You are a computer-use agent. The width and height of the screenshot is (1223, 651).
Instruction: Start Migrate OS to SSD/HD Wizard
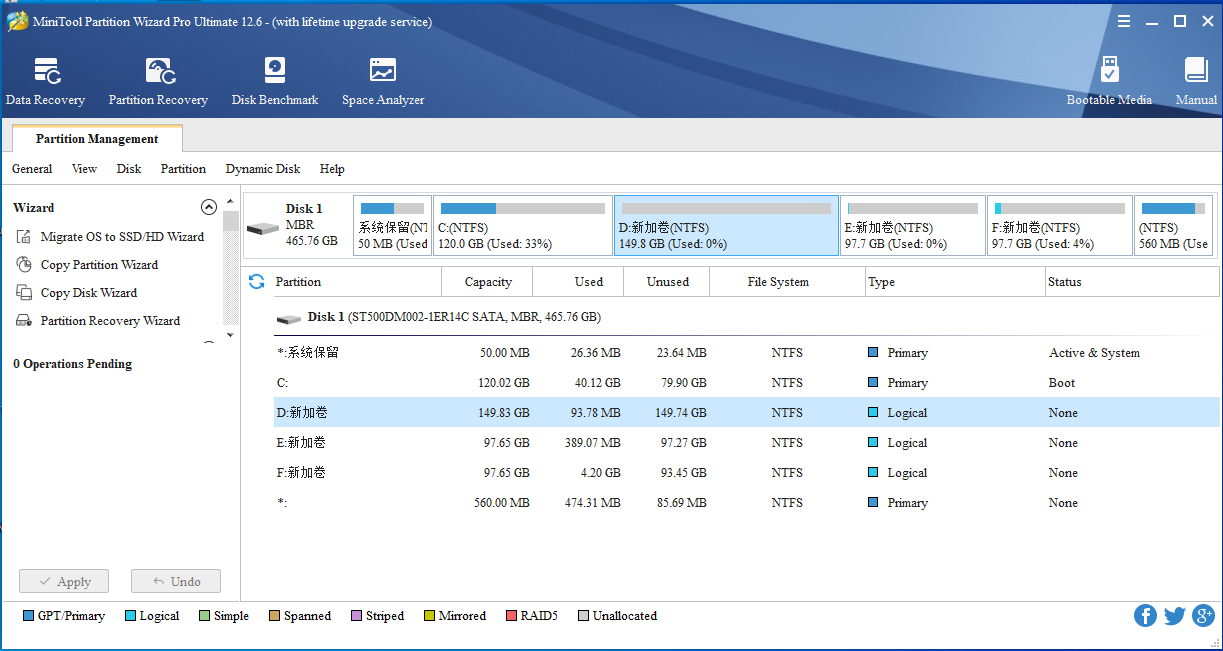coord(122,237)
